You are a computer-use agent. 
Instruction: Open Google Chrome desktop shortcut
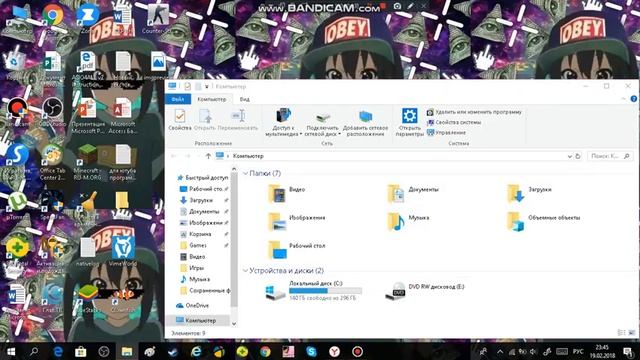53,18
